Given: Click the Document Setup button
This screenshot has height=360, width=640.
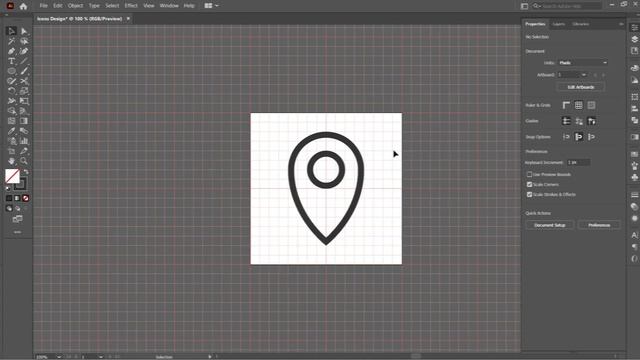Looking at the screenshot, I should coord(549,225).
